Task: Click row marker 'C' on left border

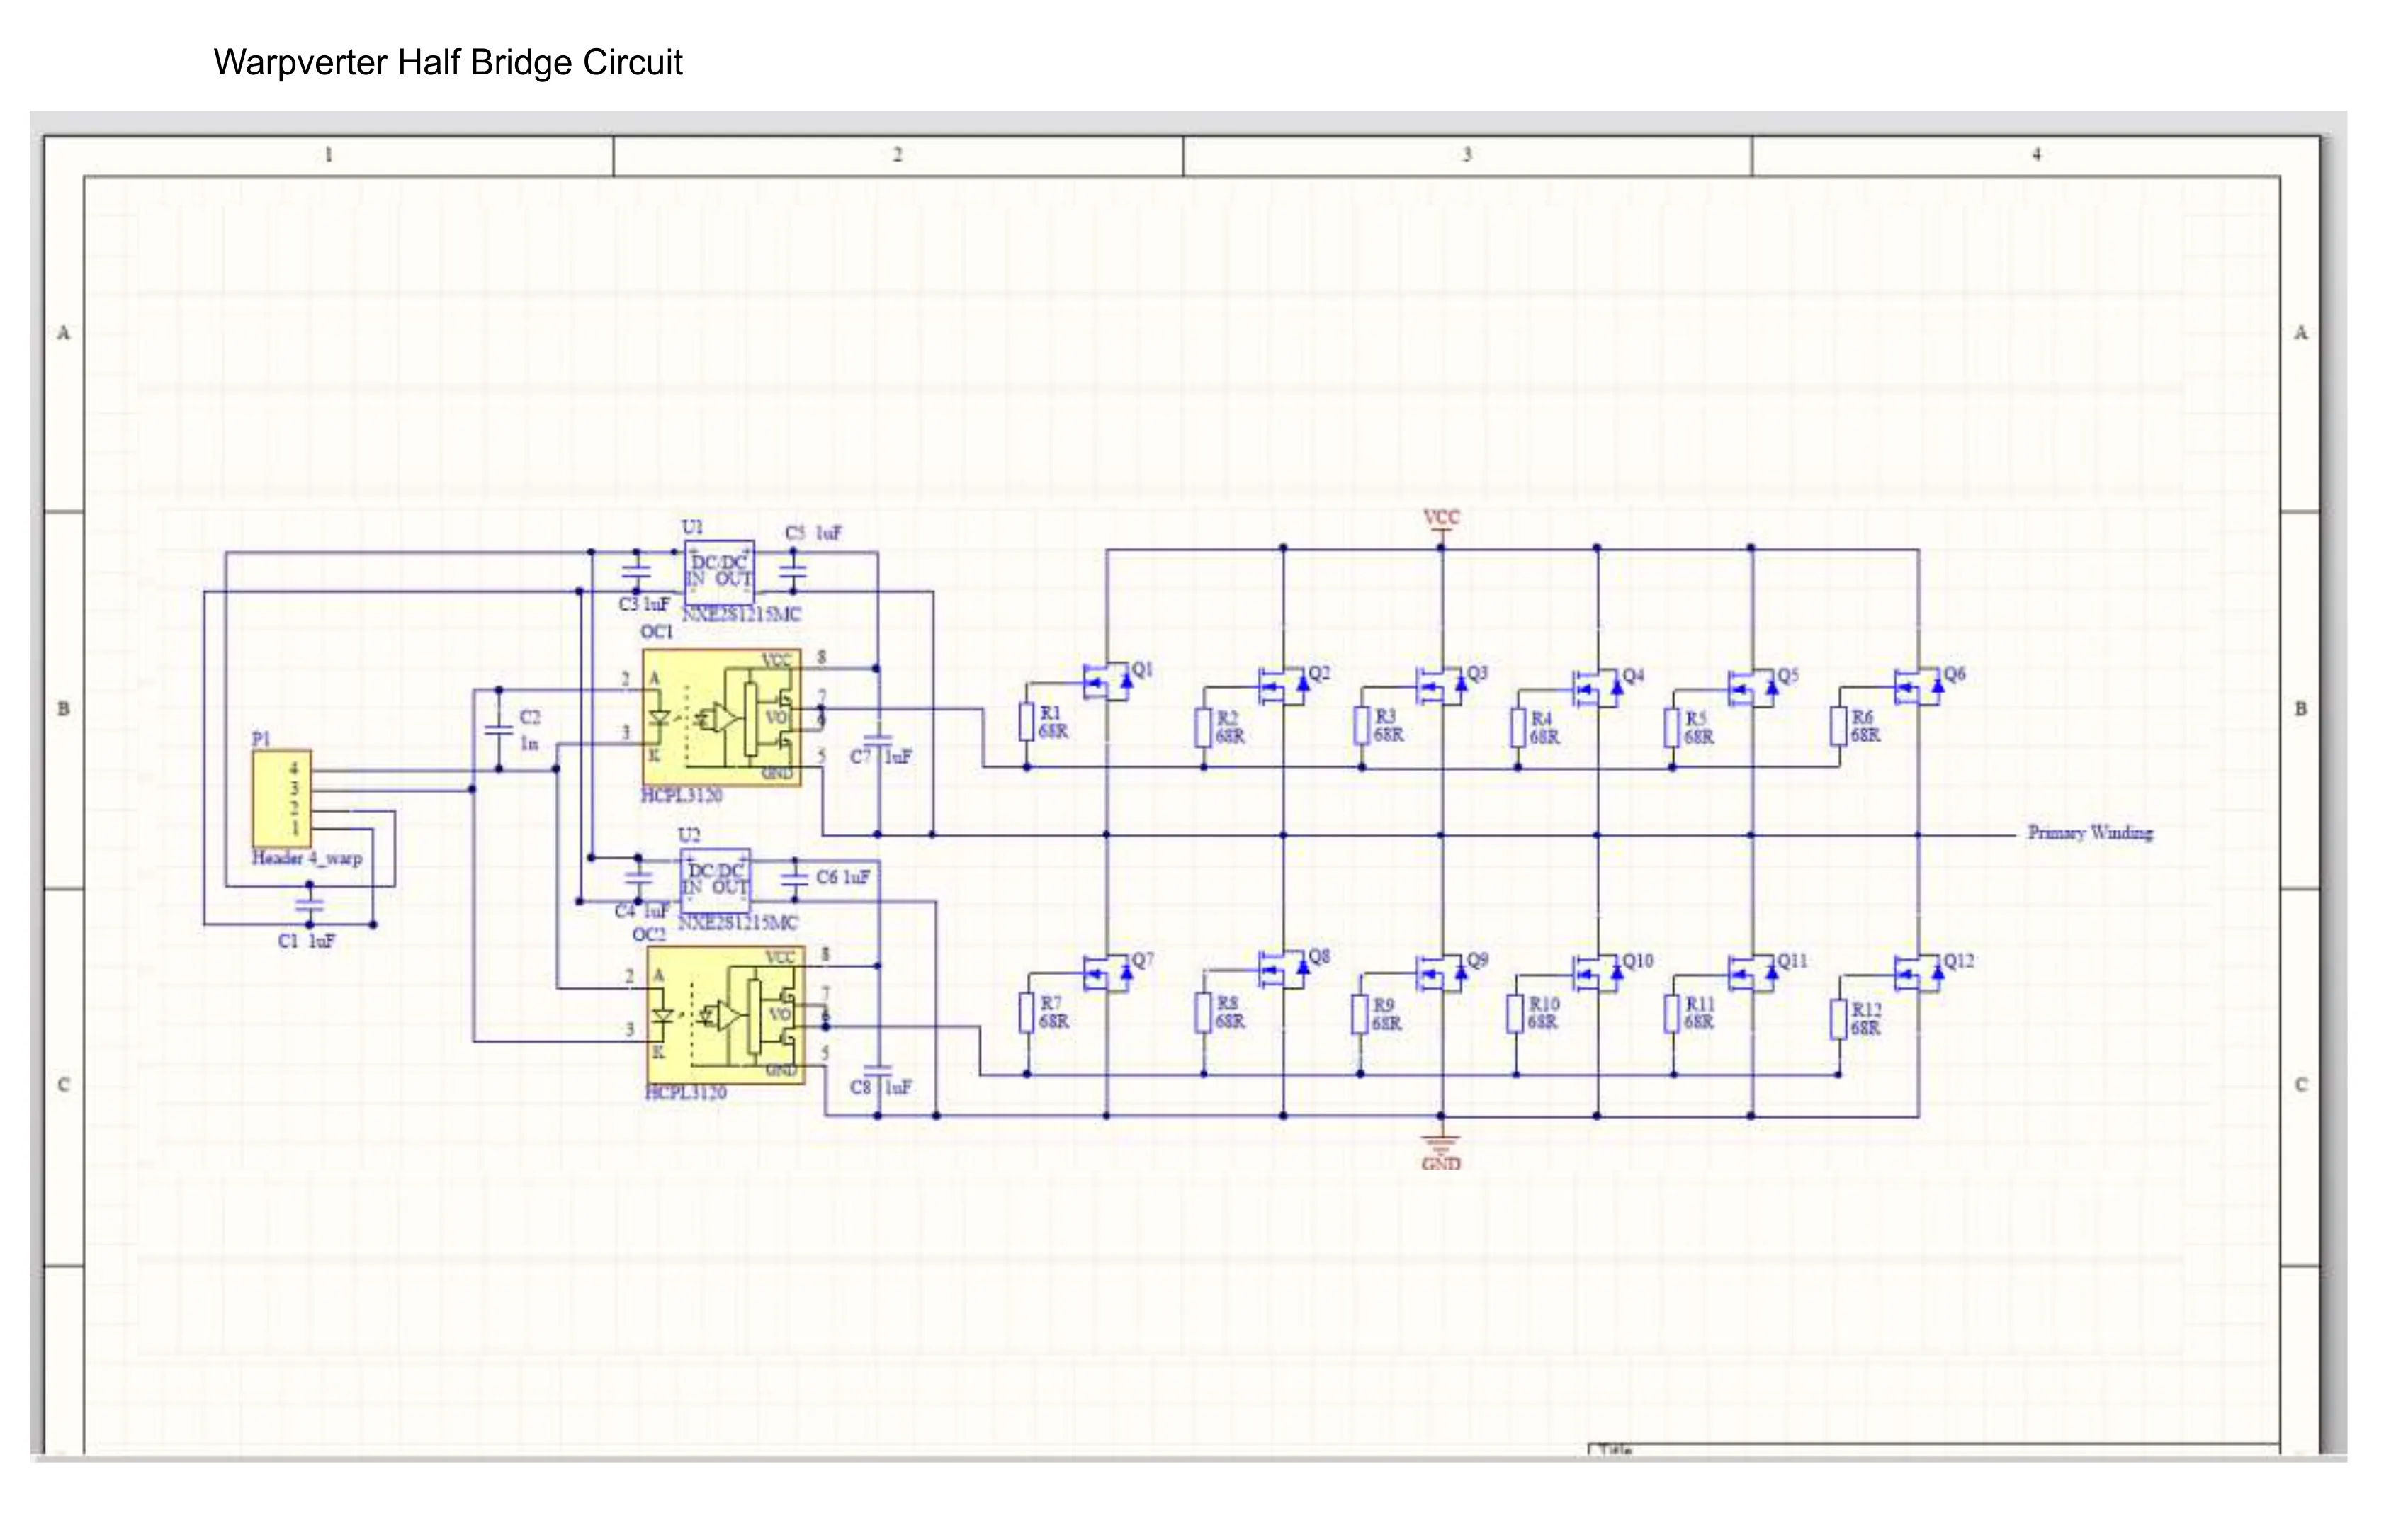Action: tap(64, 1085)
